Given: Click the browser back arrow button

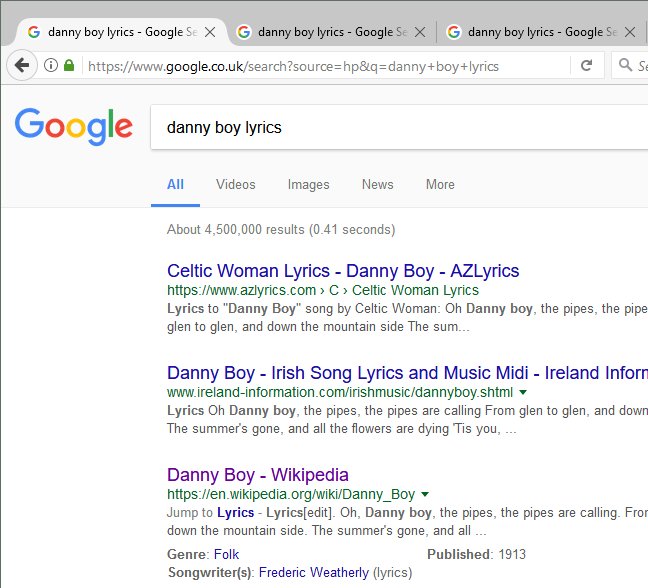Looking at the screenshot, I should coord(21,65).
